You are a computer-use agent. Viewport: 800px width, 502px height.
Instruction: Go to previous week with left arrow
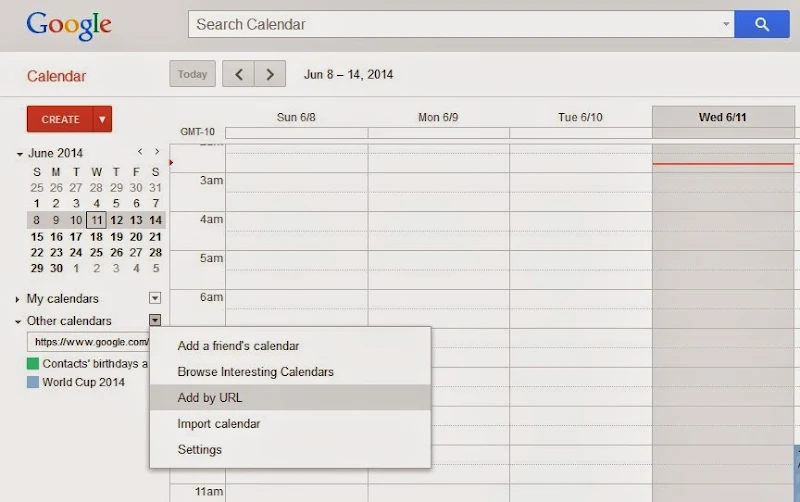[238, 74]
